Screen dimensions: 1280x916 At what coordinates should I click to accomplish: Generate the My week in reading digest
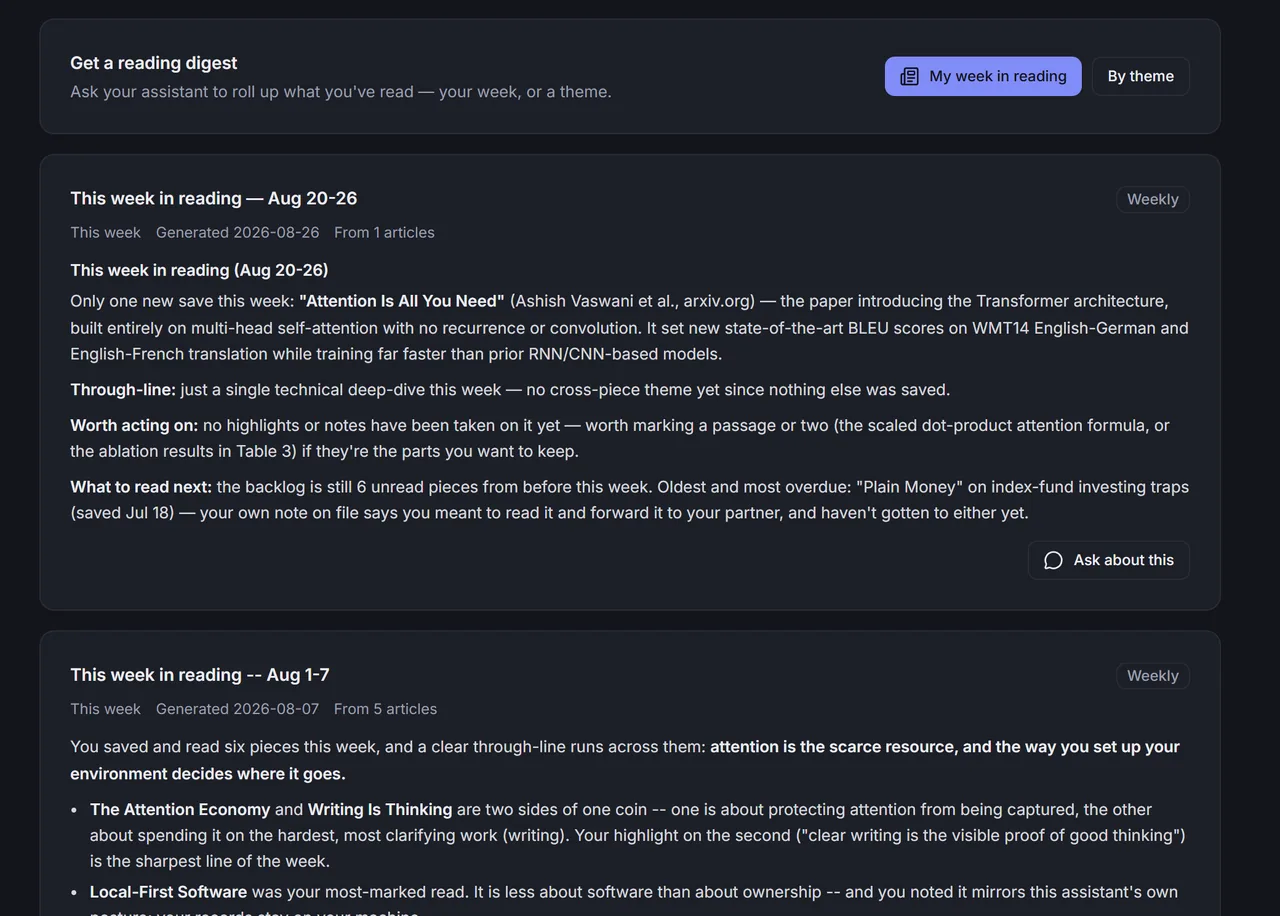983,76
